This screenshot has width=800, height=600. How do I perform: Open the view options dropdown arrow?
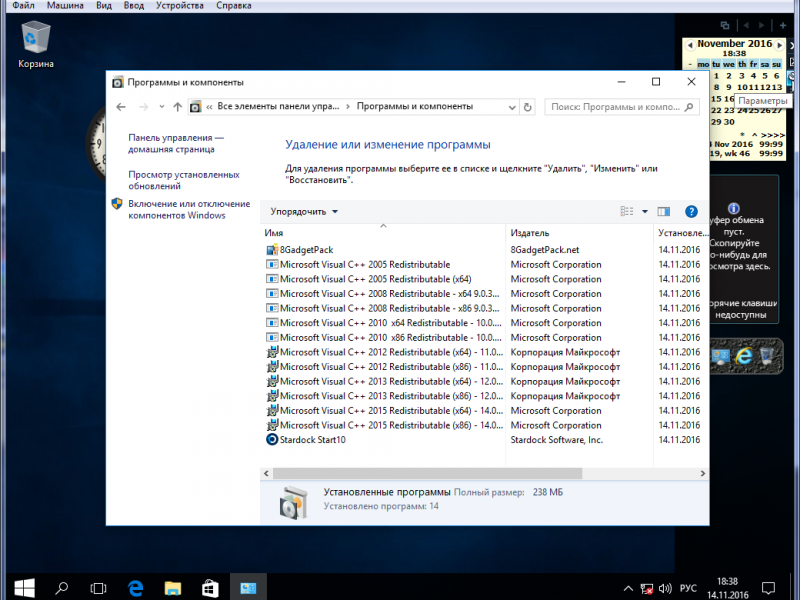[645, 212]
